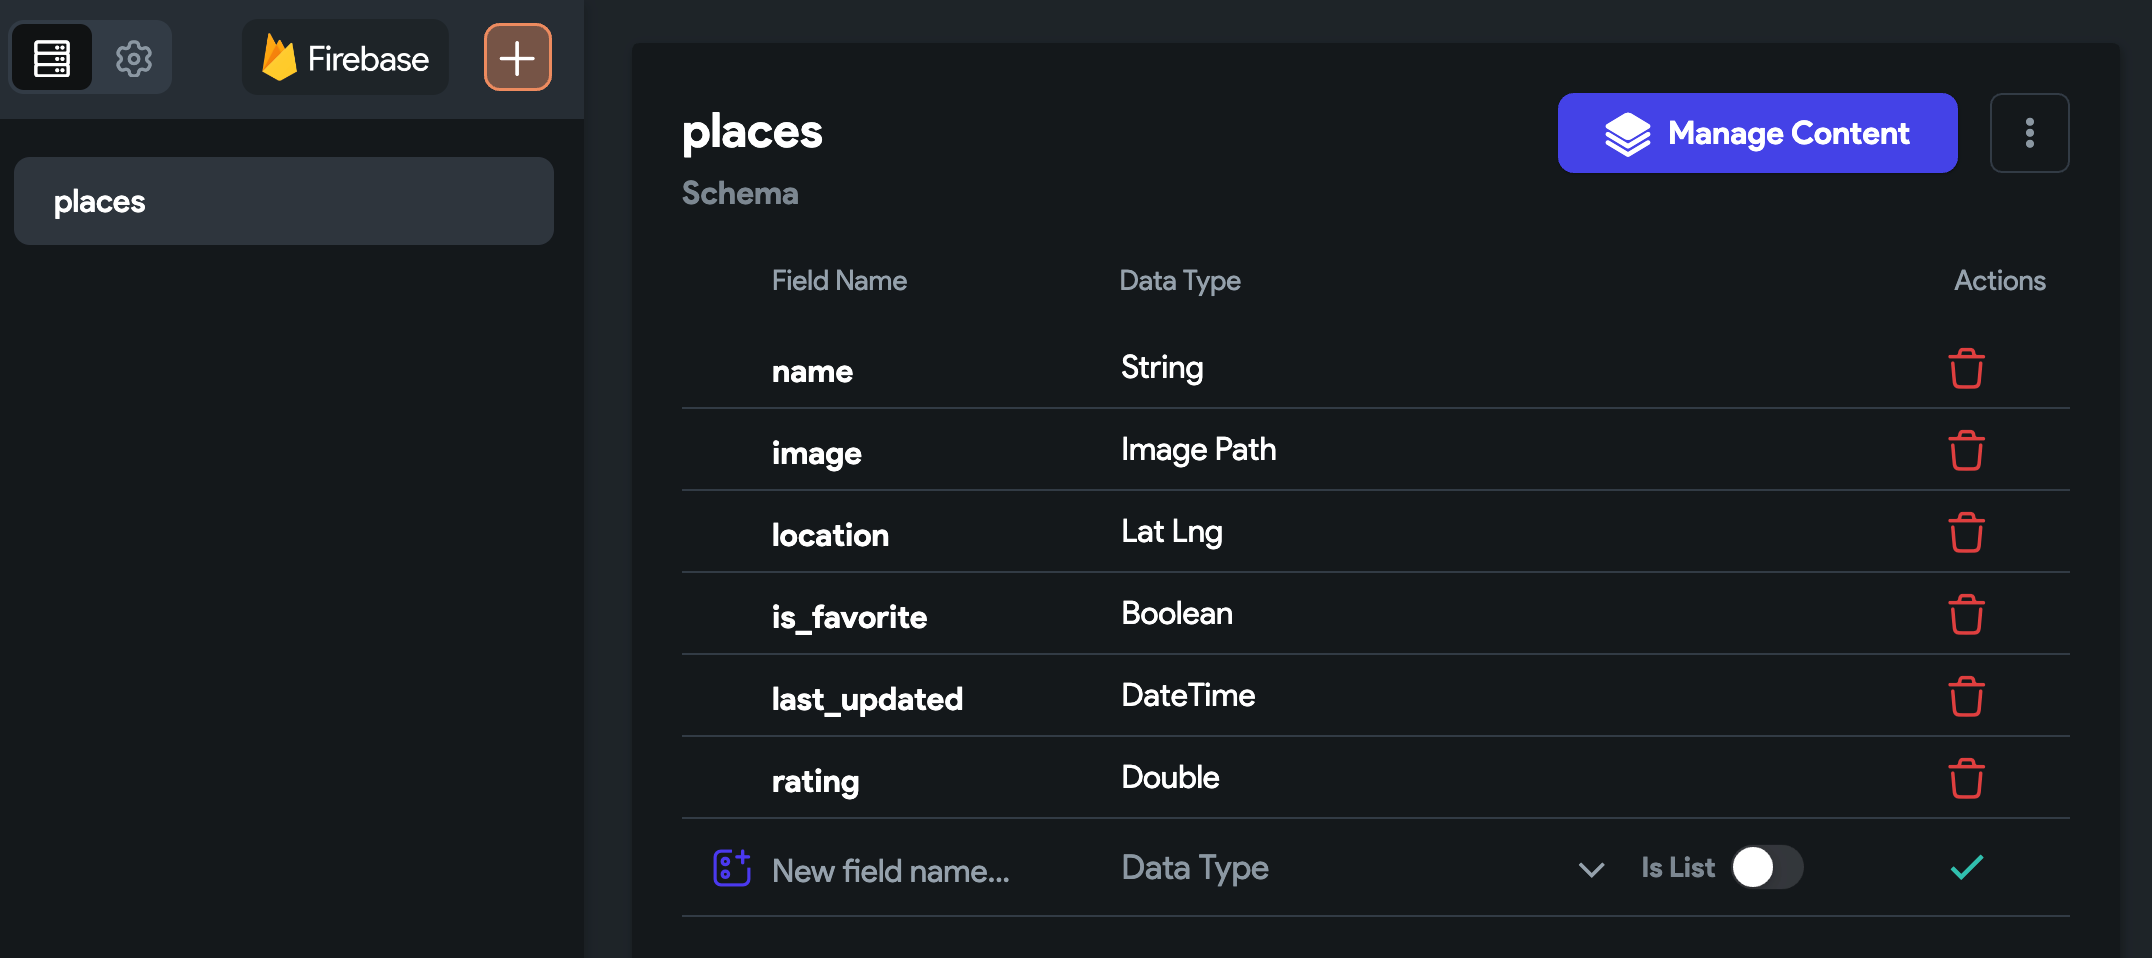Delete the rating field
Image resolution: width=2152 pixels, height=958 pixels.
click(1966, 779)
